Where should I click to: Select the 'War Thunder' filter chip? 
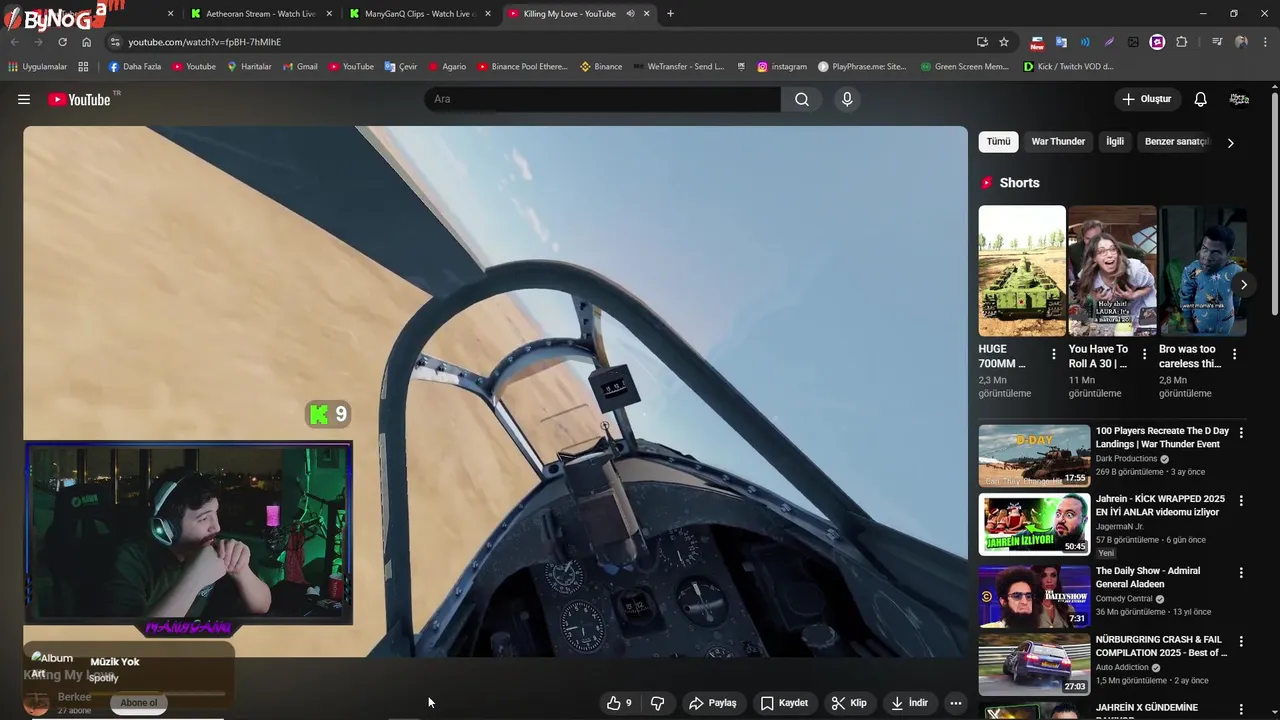(1058, 142)
